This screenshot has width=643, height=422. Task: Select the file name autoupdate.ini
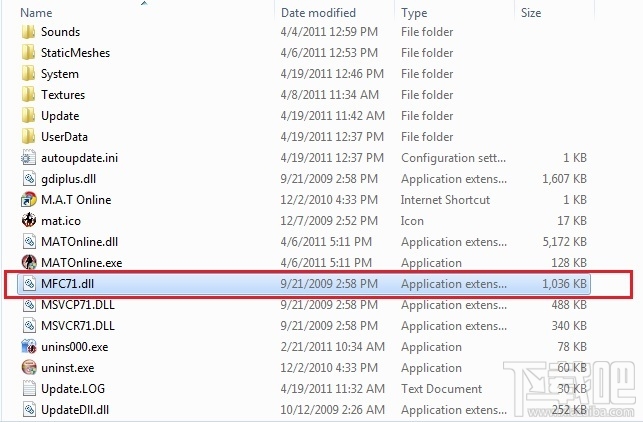[x=80, y=158]
